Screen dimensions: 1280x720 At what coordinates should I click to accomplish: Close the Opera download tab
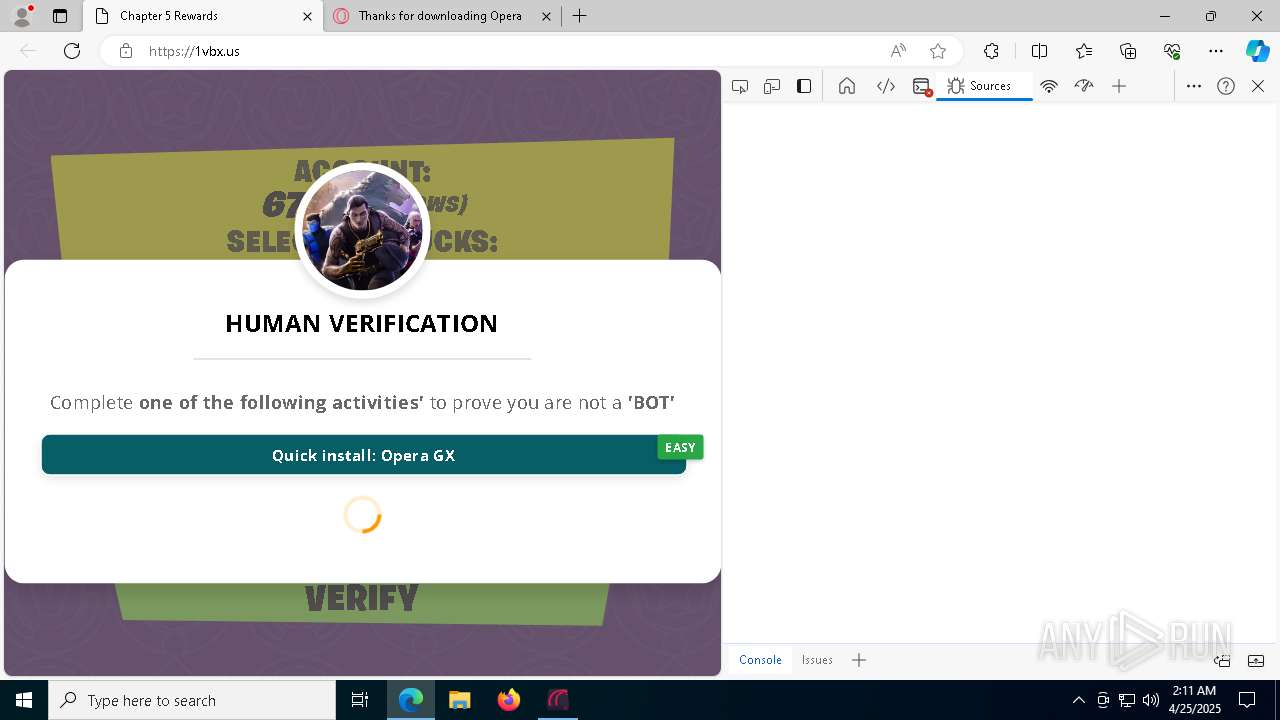coord(546,16)
